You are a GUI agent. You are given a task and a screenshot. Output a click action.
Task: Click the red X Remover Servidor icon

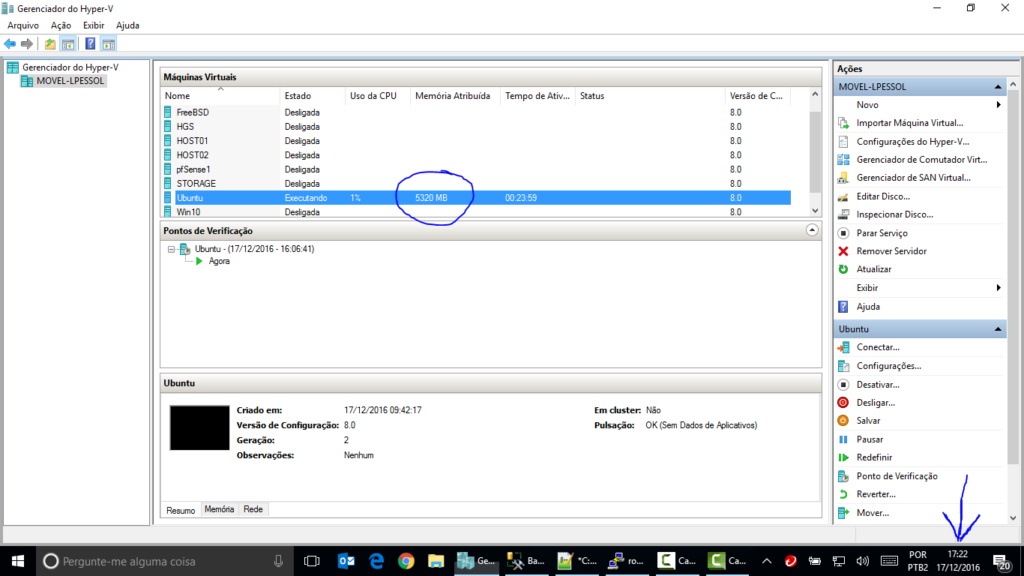click(843, 251)
